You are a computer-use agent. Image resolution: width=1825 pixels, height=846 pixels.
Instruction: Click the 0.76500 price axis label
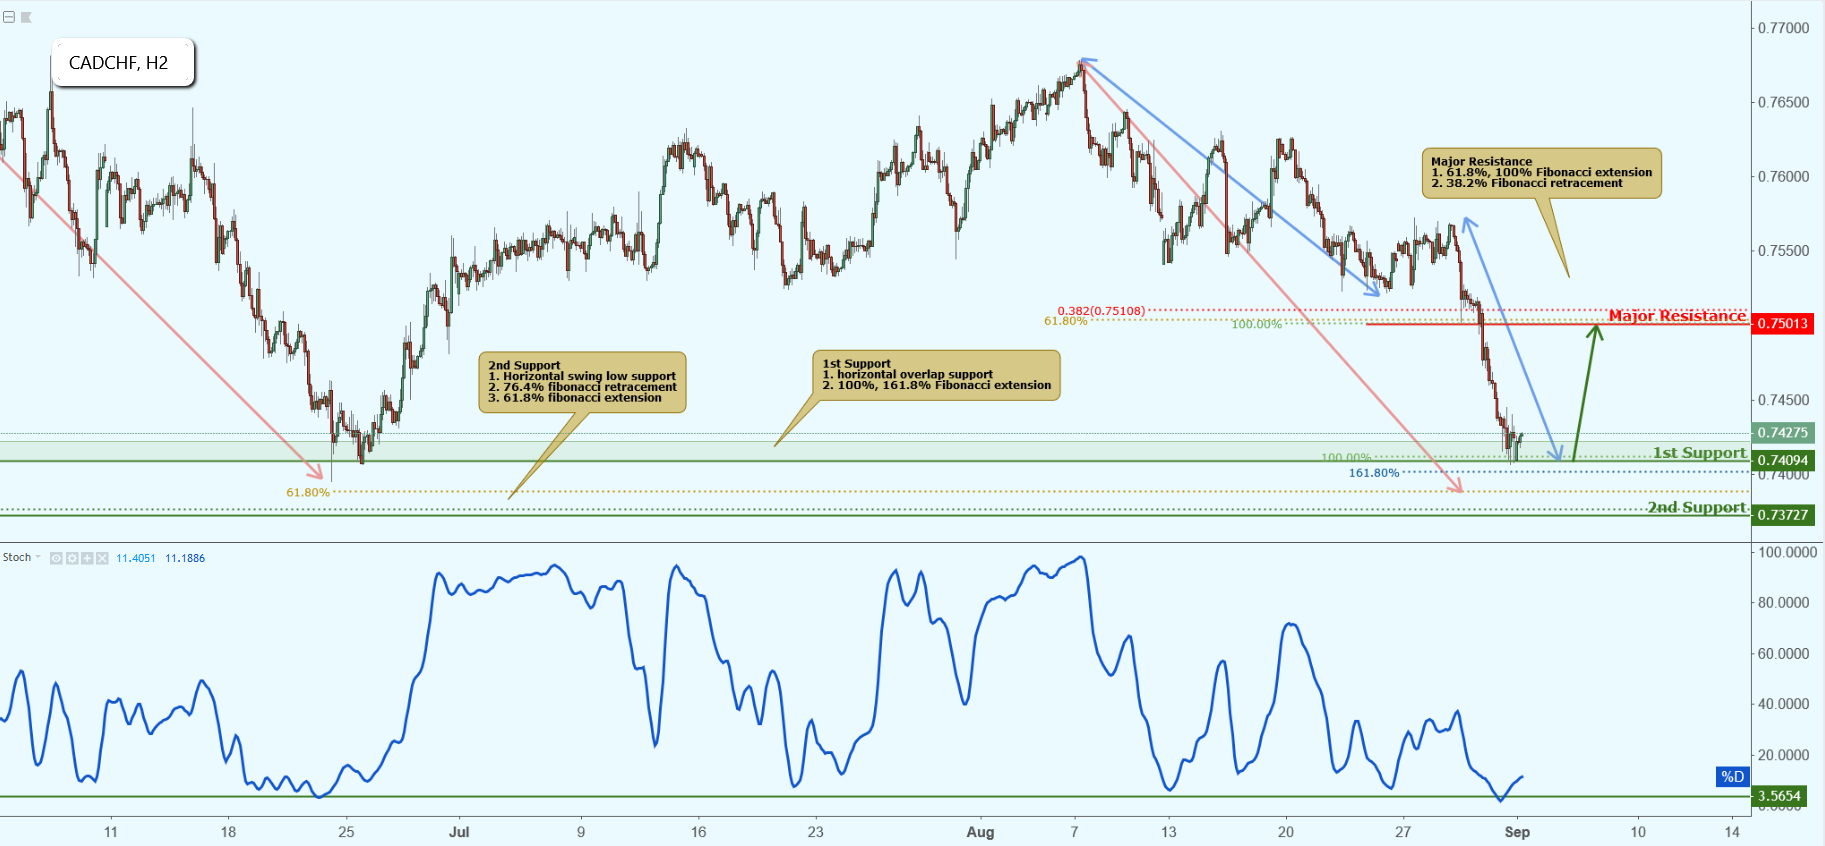[1784, 102]
